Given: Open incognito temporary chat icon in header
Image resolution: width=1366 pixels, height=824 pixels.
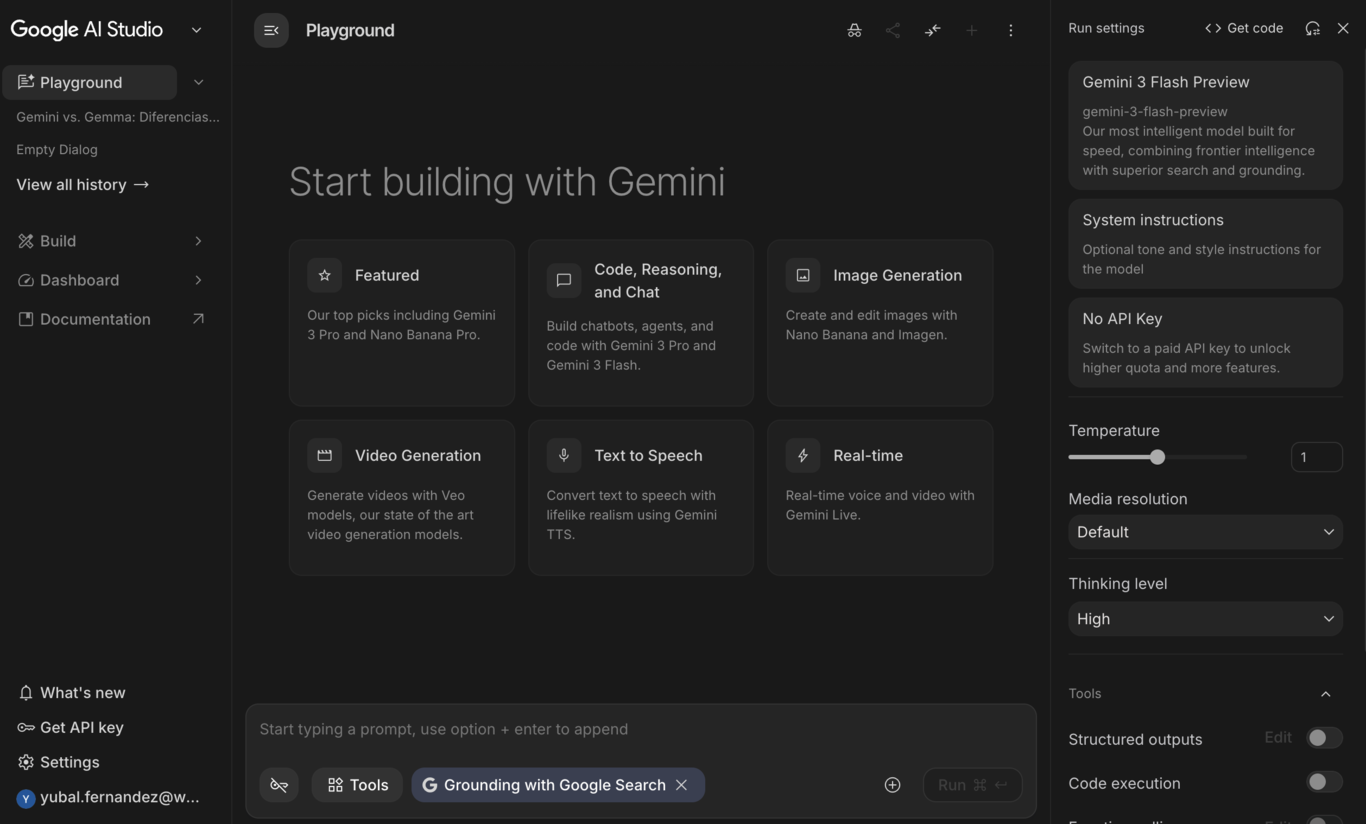Looking at the screenshot, I should click(x=854, y=30).
